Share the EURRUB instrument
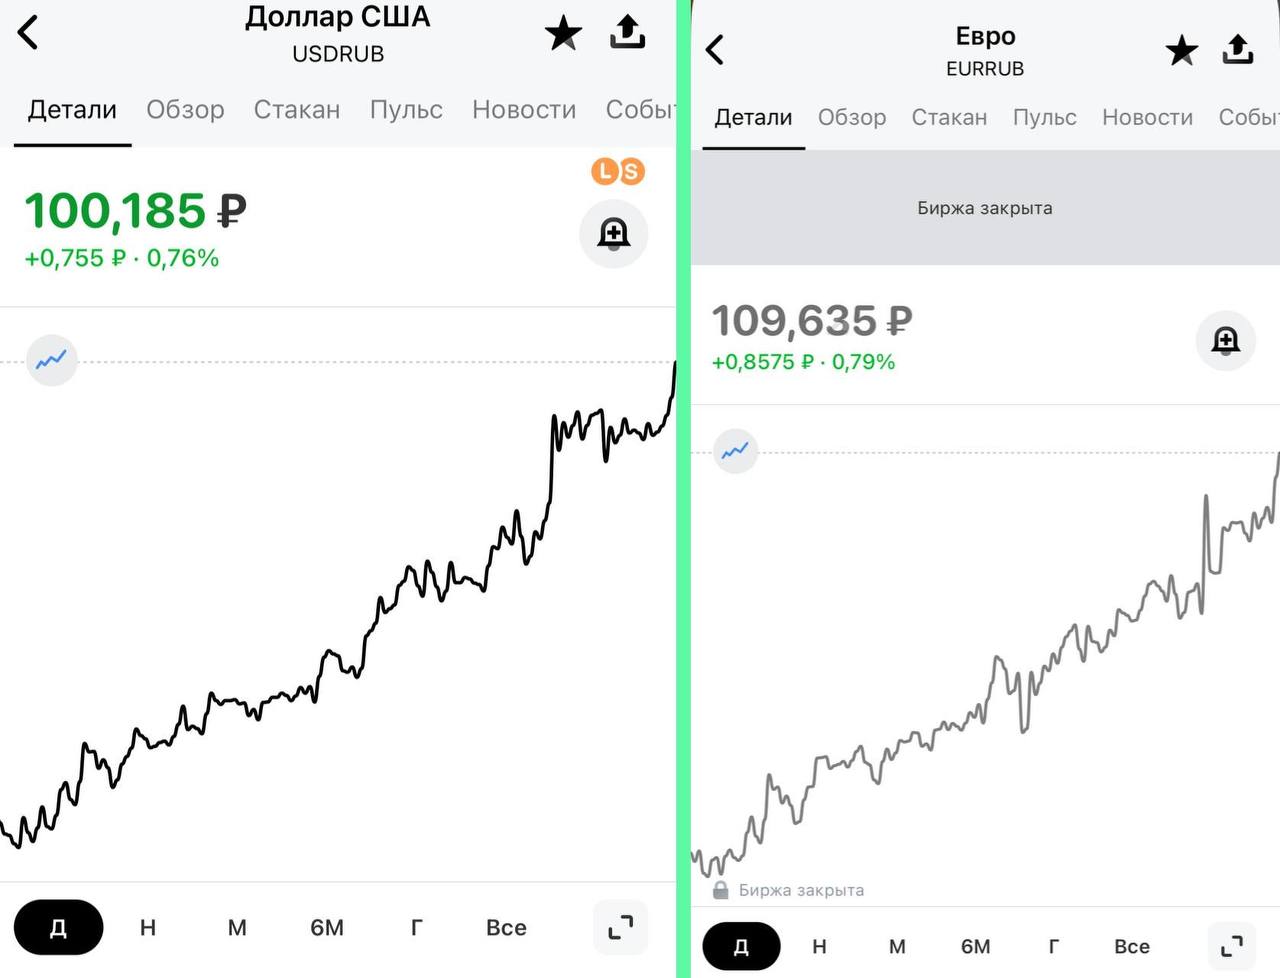The width and height of the screenshot is (1280, 978). (x=1237, y=49)
